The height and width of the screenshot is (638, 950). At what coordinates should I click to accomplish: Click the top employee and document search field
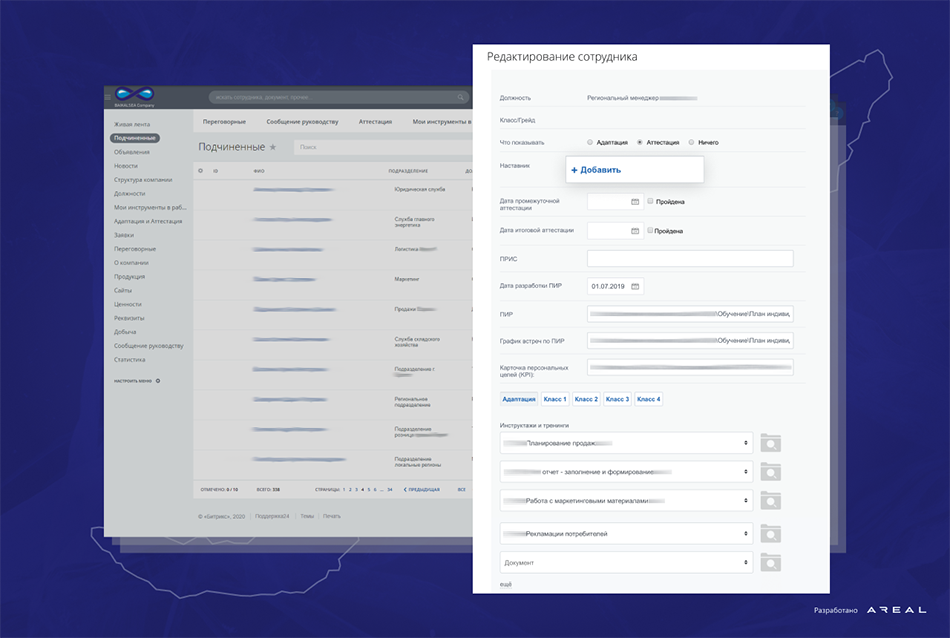point(339,97)
